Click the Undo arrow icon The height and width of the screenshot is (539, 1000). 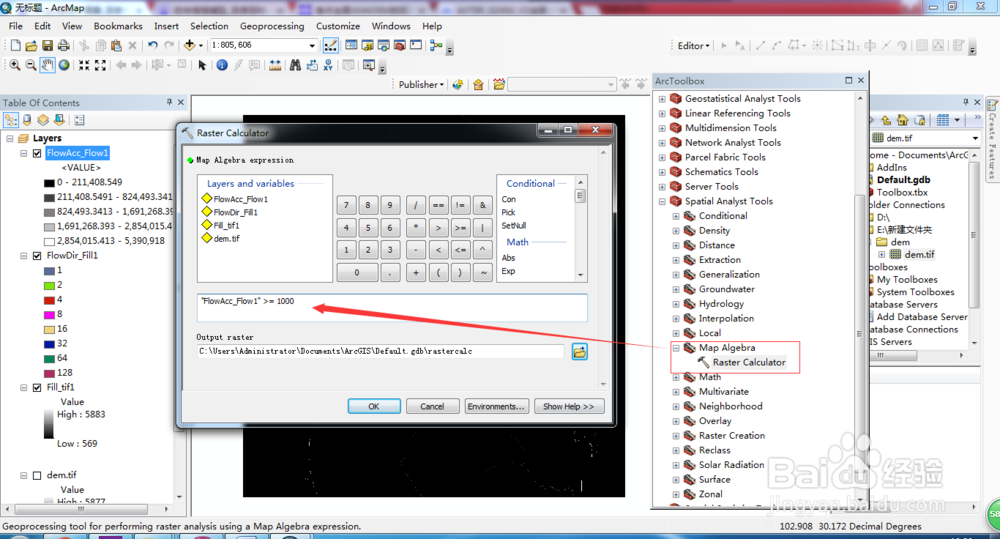pyautogui.click(x=152, y=45)
